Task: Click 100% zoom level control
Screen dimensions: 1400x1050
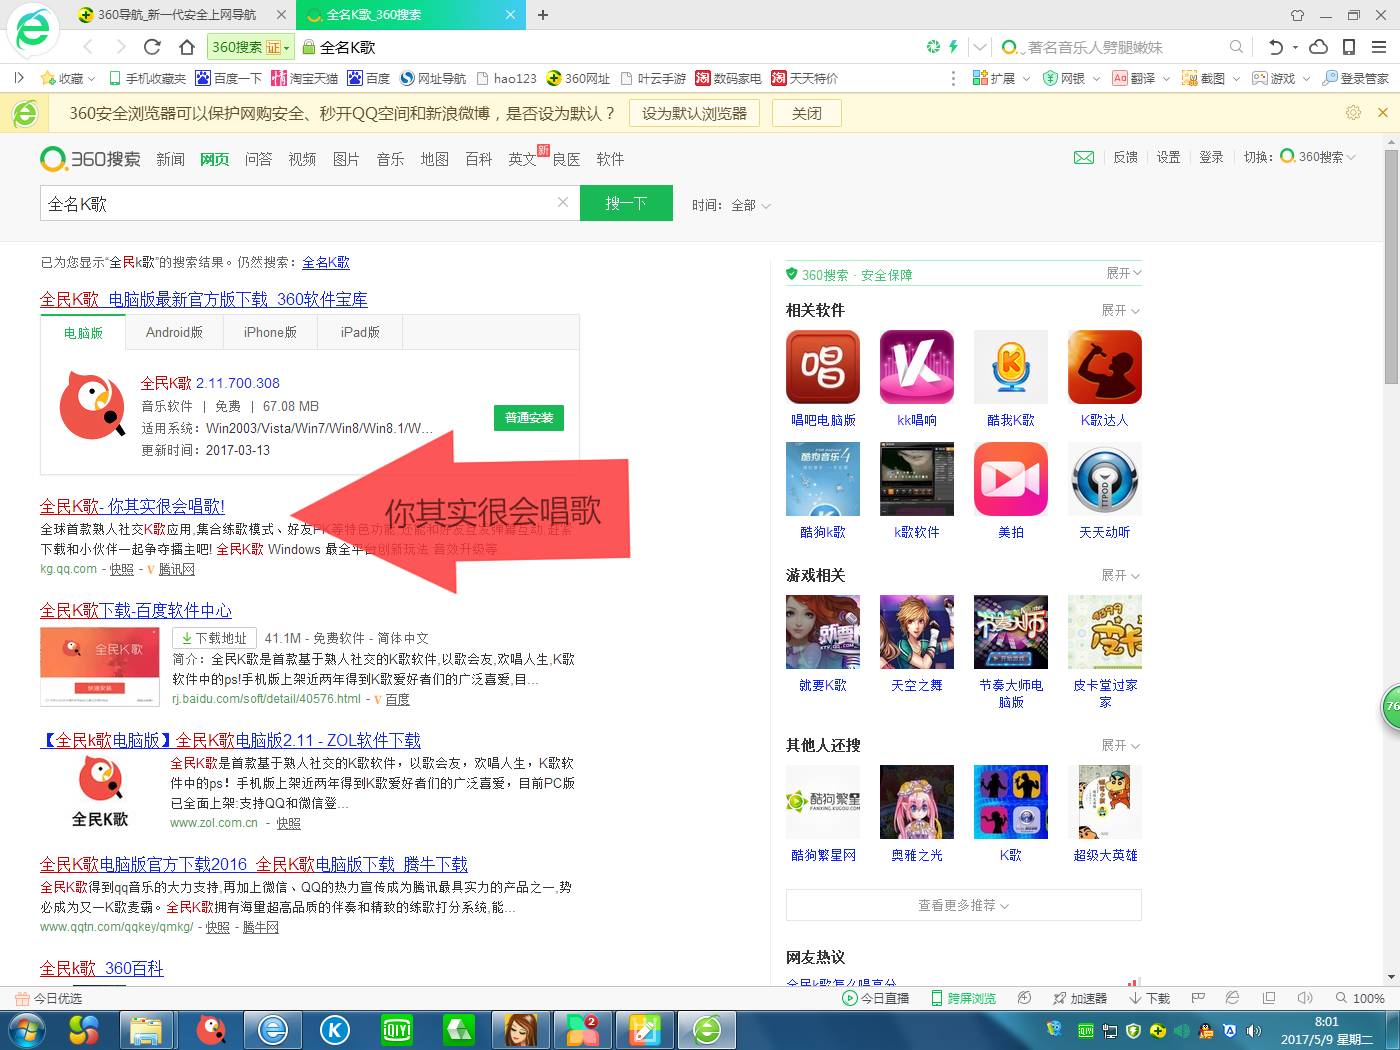Action: tap(1360, 998)
